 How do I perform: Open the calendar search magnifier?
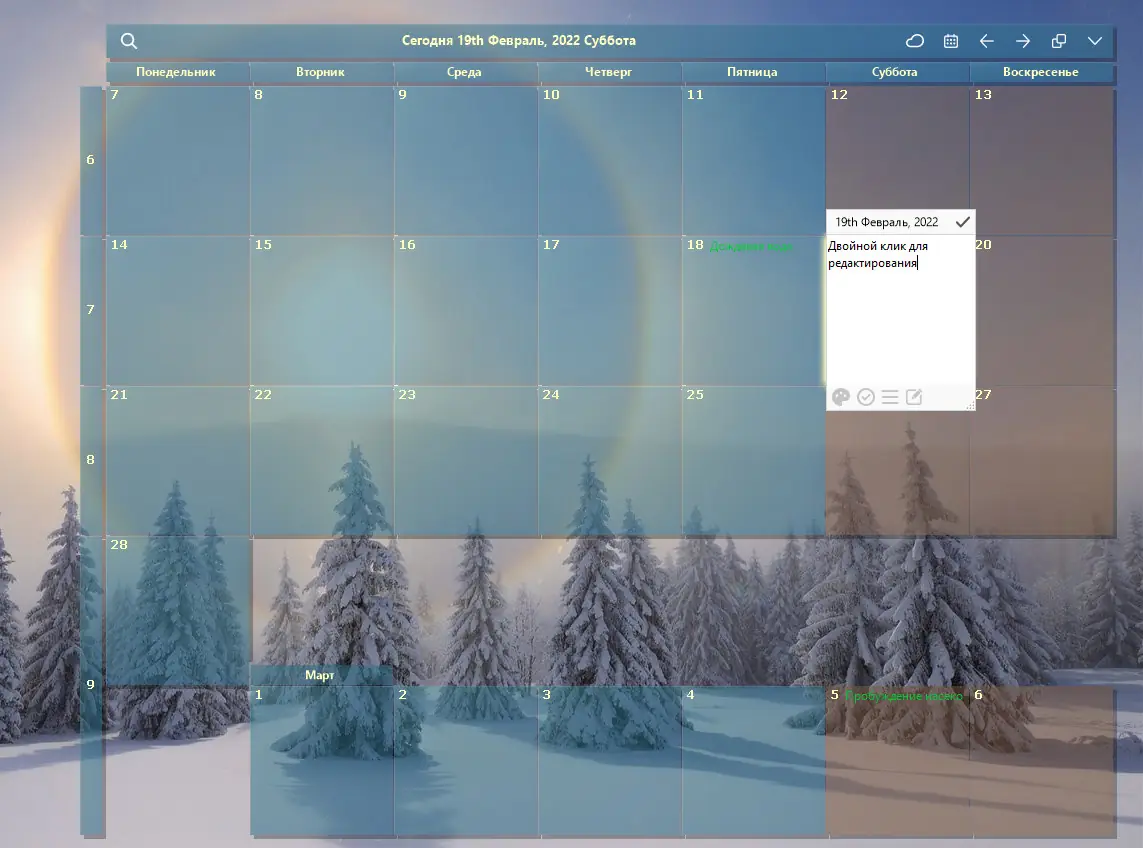(x=129, y=41)
